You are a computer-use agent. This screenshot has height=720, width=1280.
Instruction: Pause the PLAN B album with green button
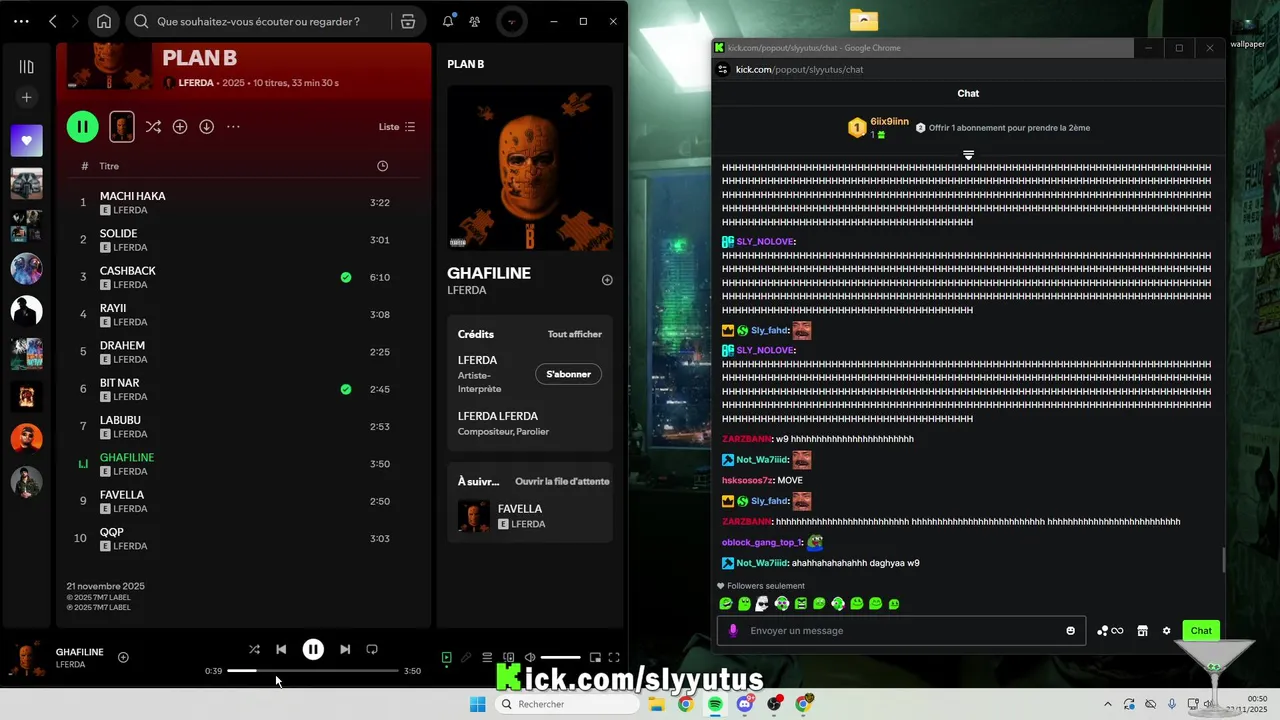click(83, 126)
